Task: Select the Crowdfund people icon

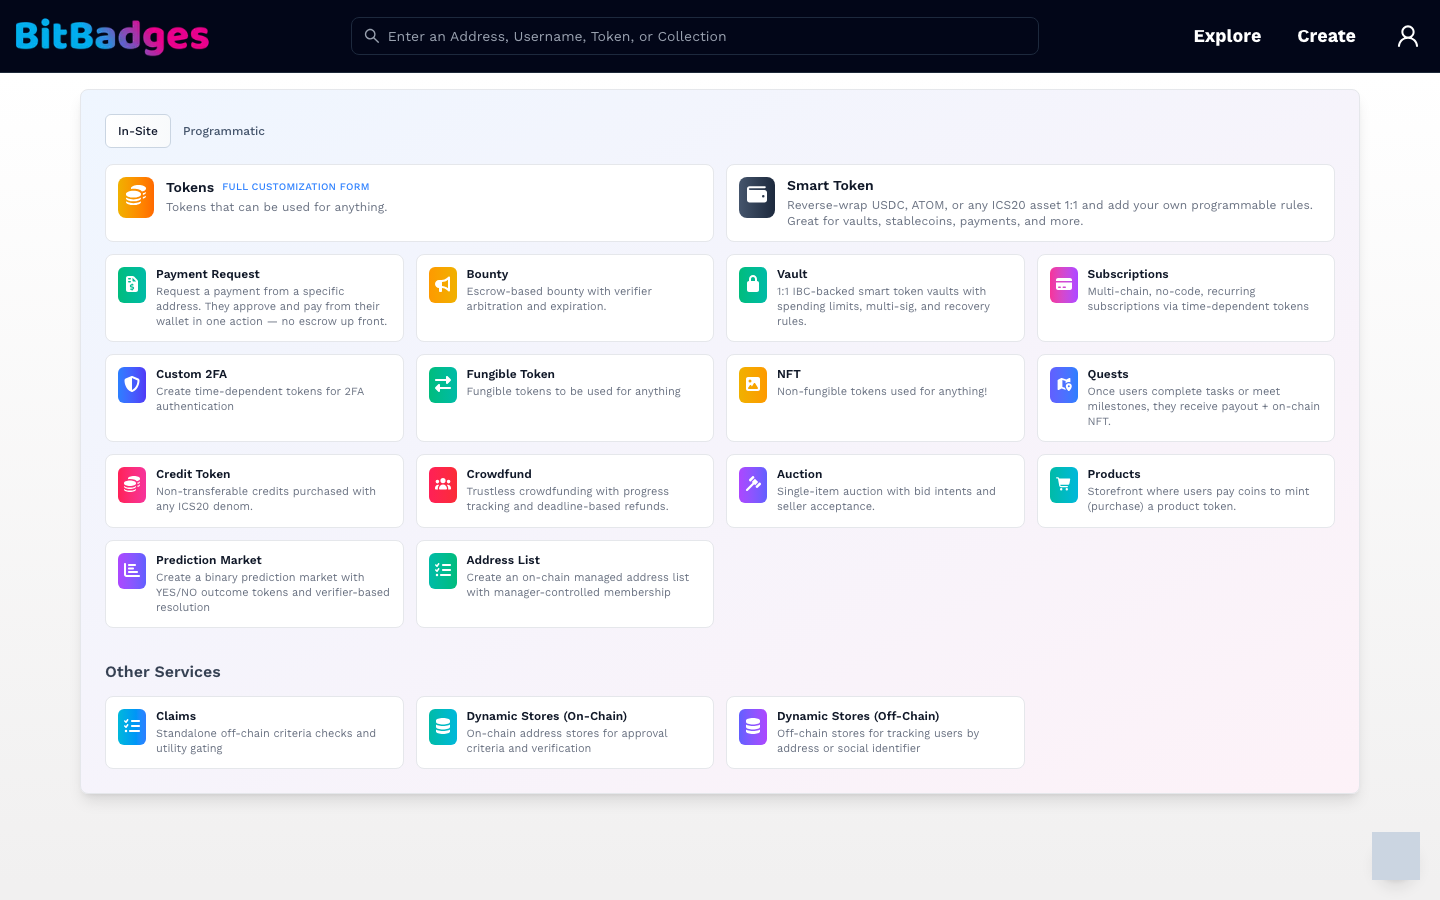Action: pyautogui.click(x=443, y=485)
